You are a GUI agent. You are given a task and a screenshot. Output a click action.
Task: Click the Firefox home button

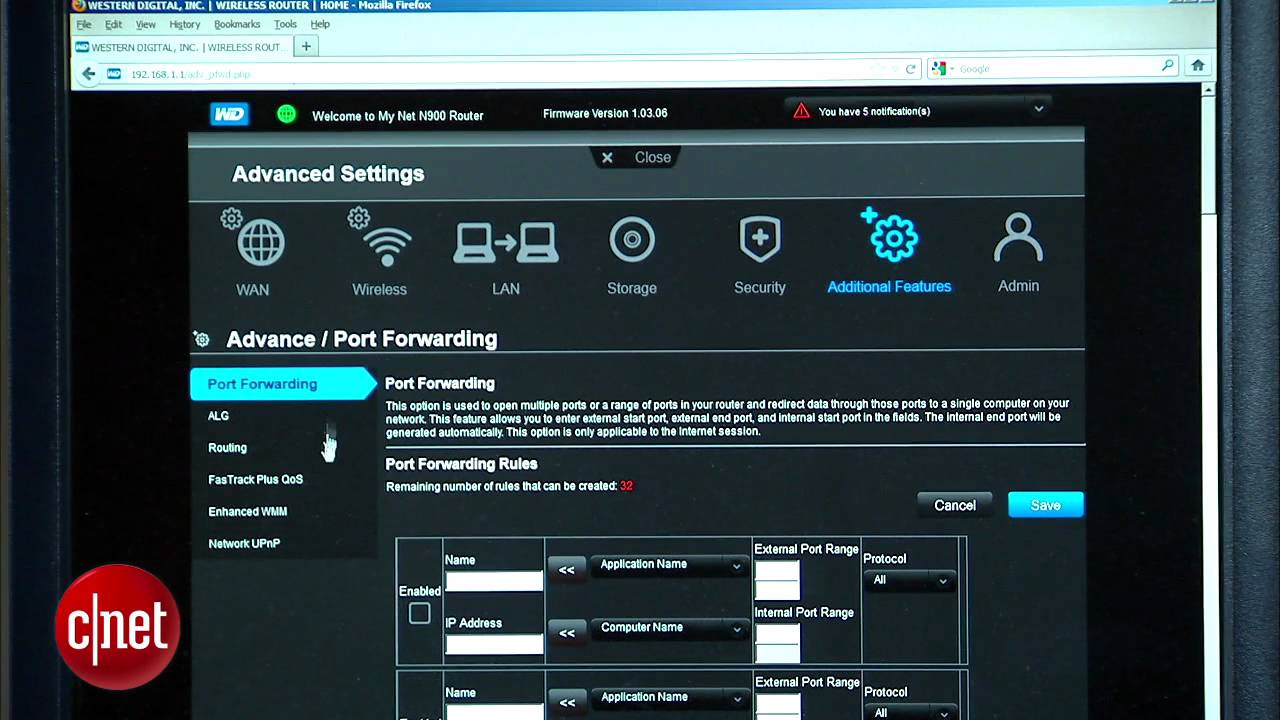coord(1198,66)
